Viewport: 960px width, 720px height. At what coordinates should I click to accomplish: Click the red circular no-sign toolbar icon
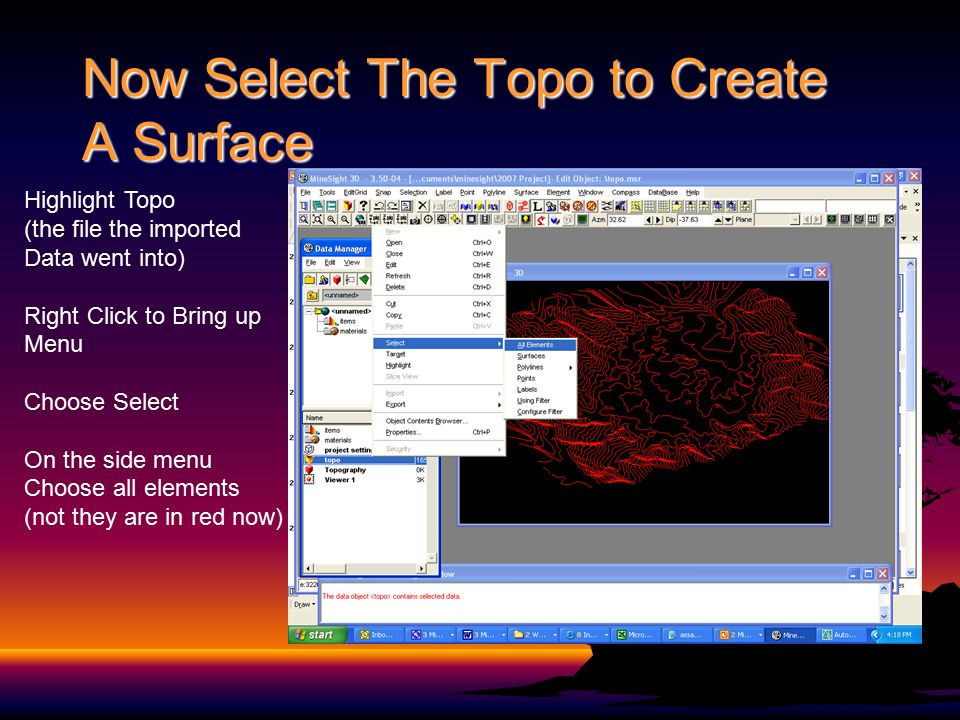click(591, 206)
